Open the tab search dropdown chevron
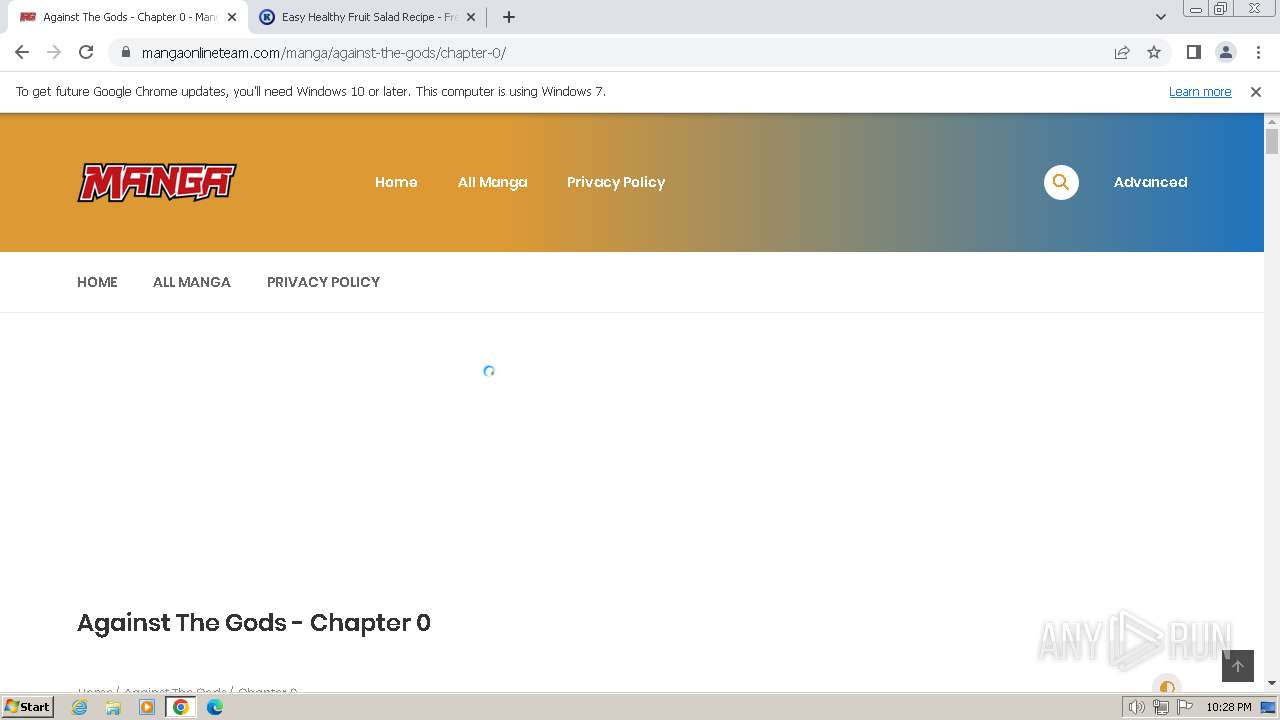1280x720 pixels. [x=1161, y=17]
